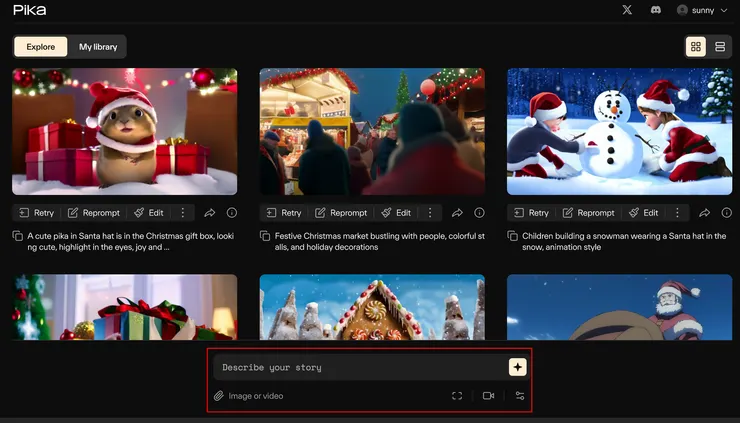Reprompt the snowman children video
Screen dimensions: 740x423
click(588, 213)
